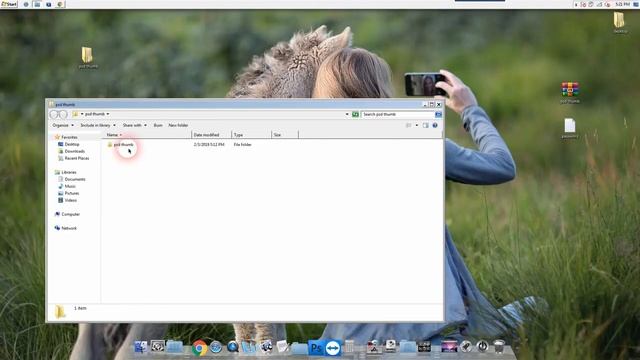Open the magnifier app icon in the dock
The height and width of the screenshot is (360, 640).
click(x=233, y=347)
